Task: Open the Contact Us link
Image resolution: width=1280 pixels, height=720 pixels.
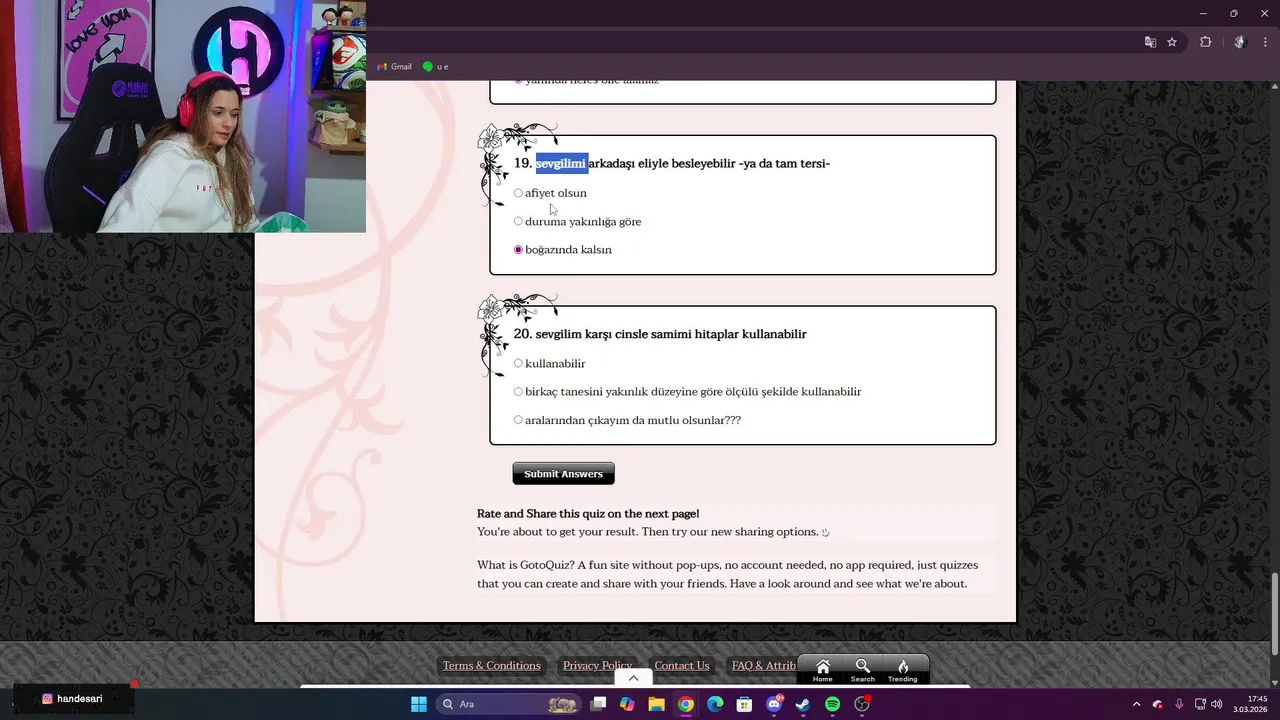Action: click(682, 666)
